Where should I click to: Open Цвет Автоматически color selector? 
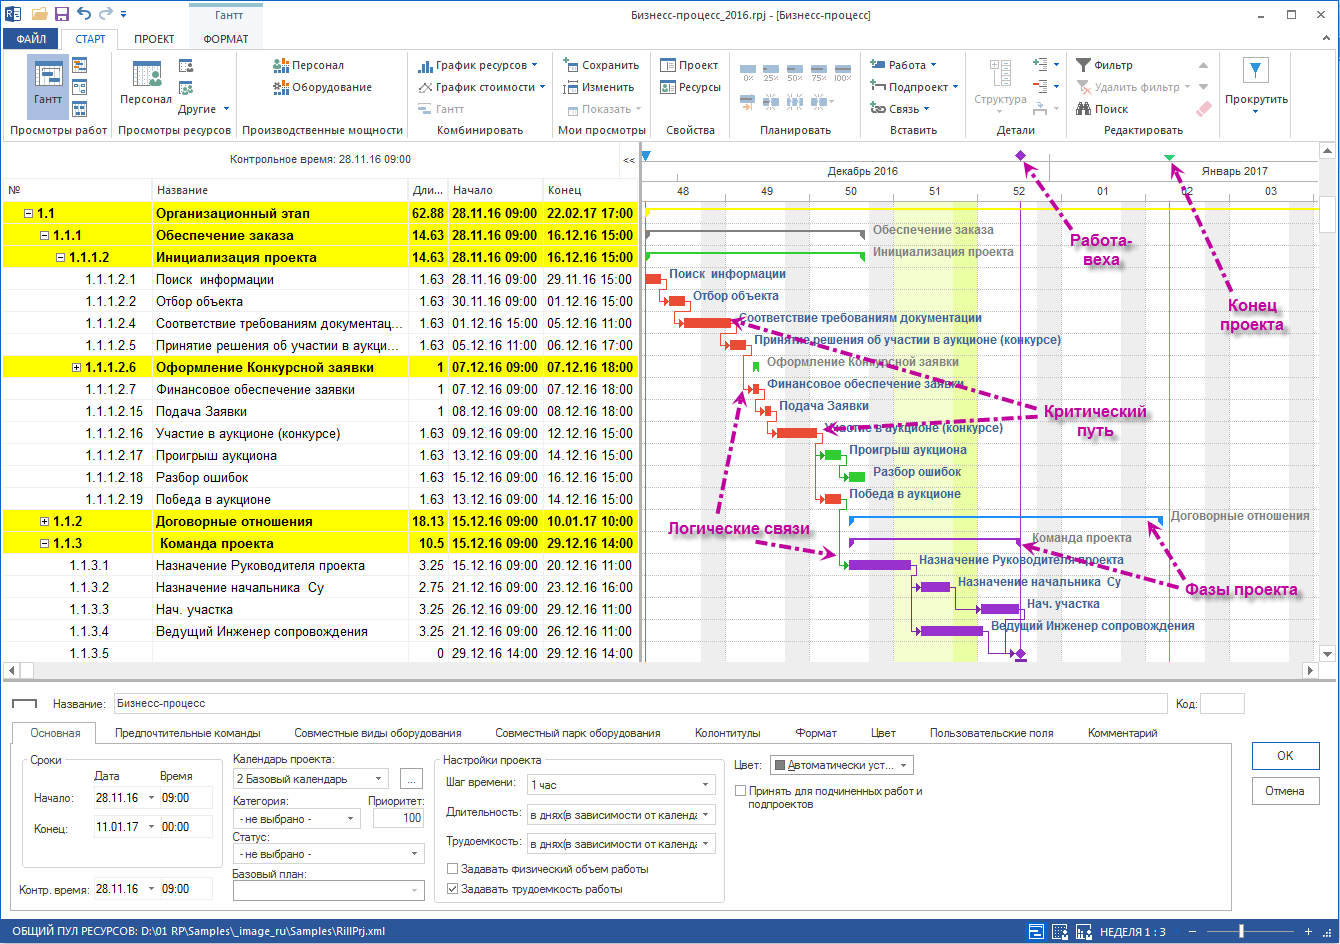point(842,765)
